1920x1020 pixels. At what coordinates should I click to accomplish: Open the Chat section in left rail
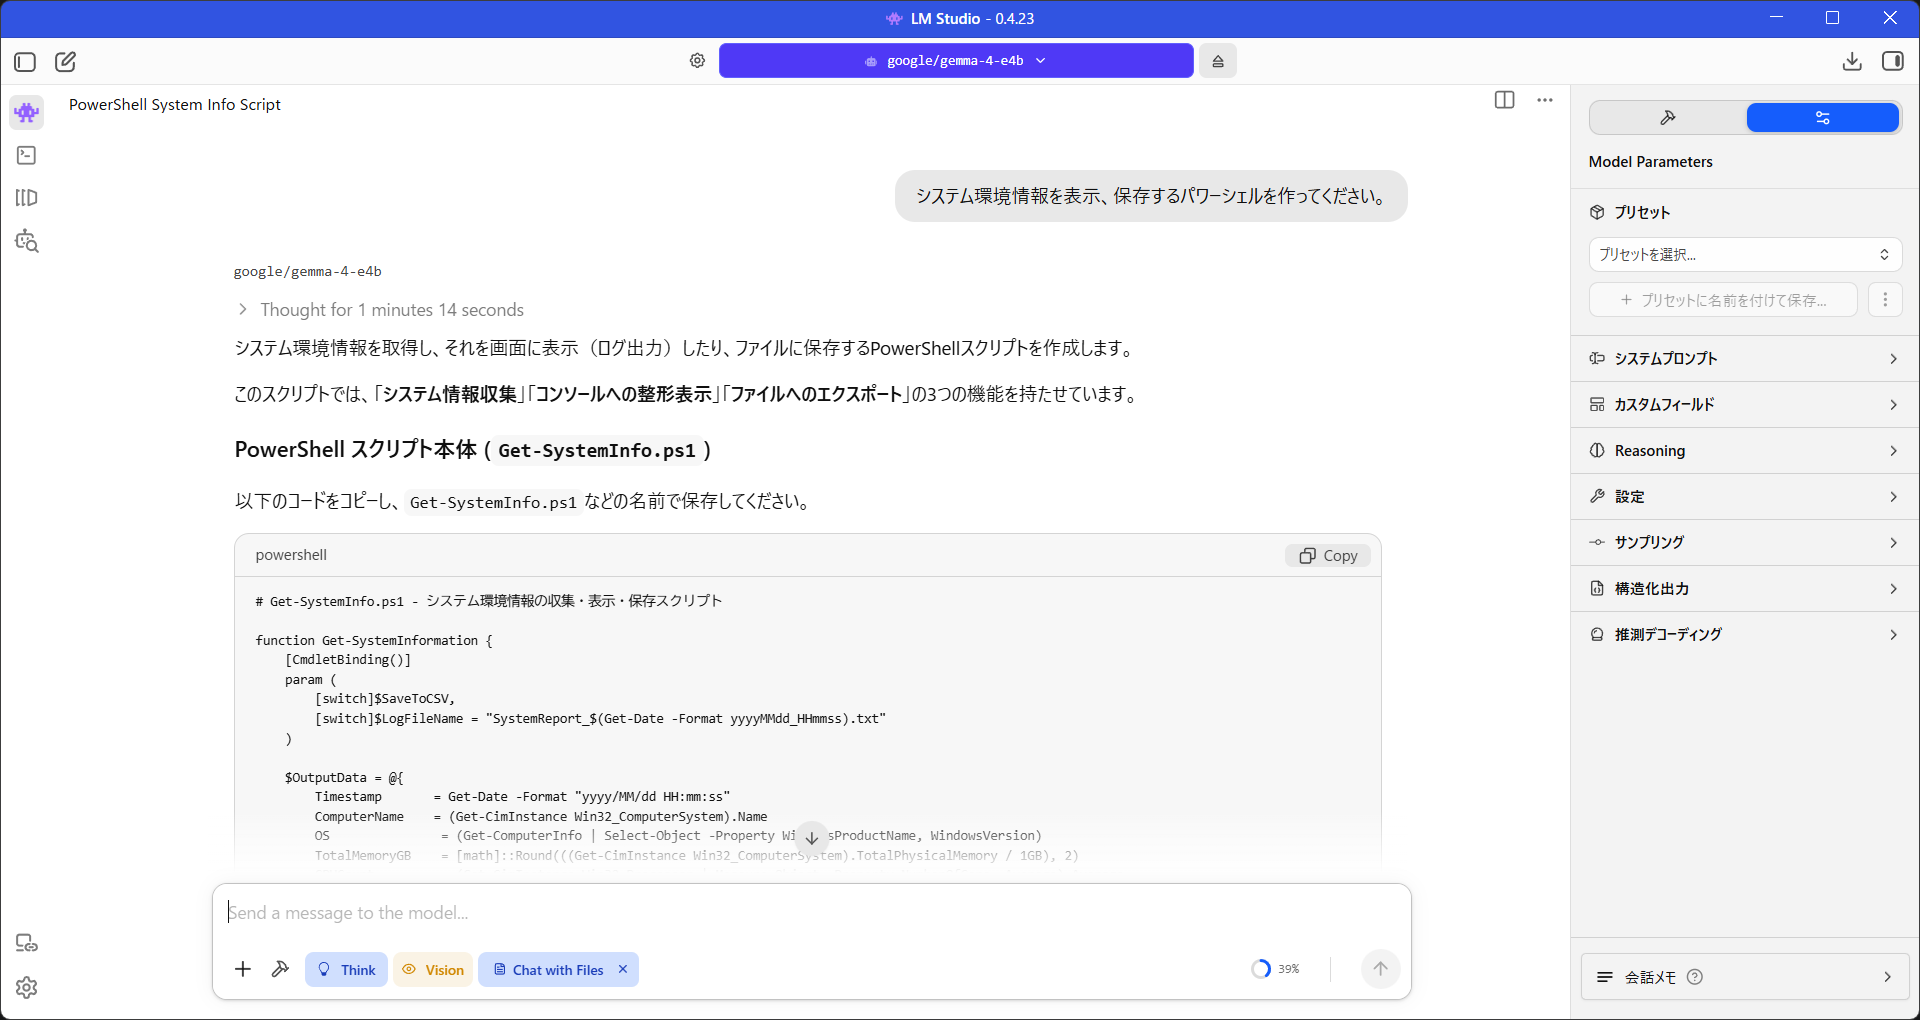(x=27, y=112)
